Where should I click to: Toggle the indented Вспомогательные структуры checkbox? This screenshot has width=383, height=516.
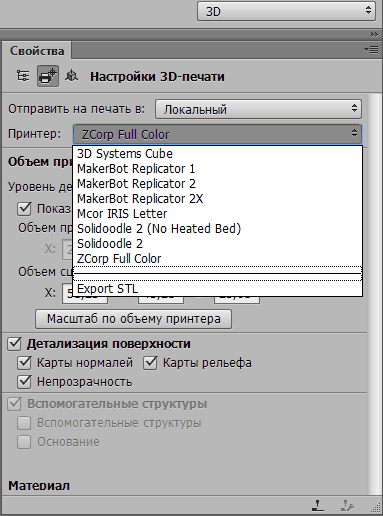(24, 423)
